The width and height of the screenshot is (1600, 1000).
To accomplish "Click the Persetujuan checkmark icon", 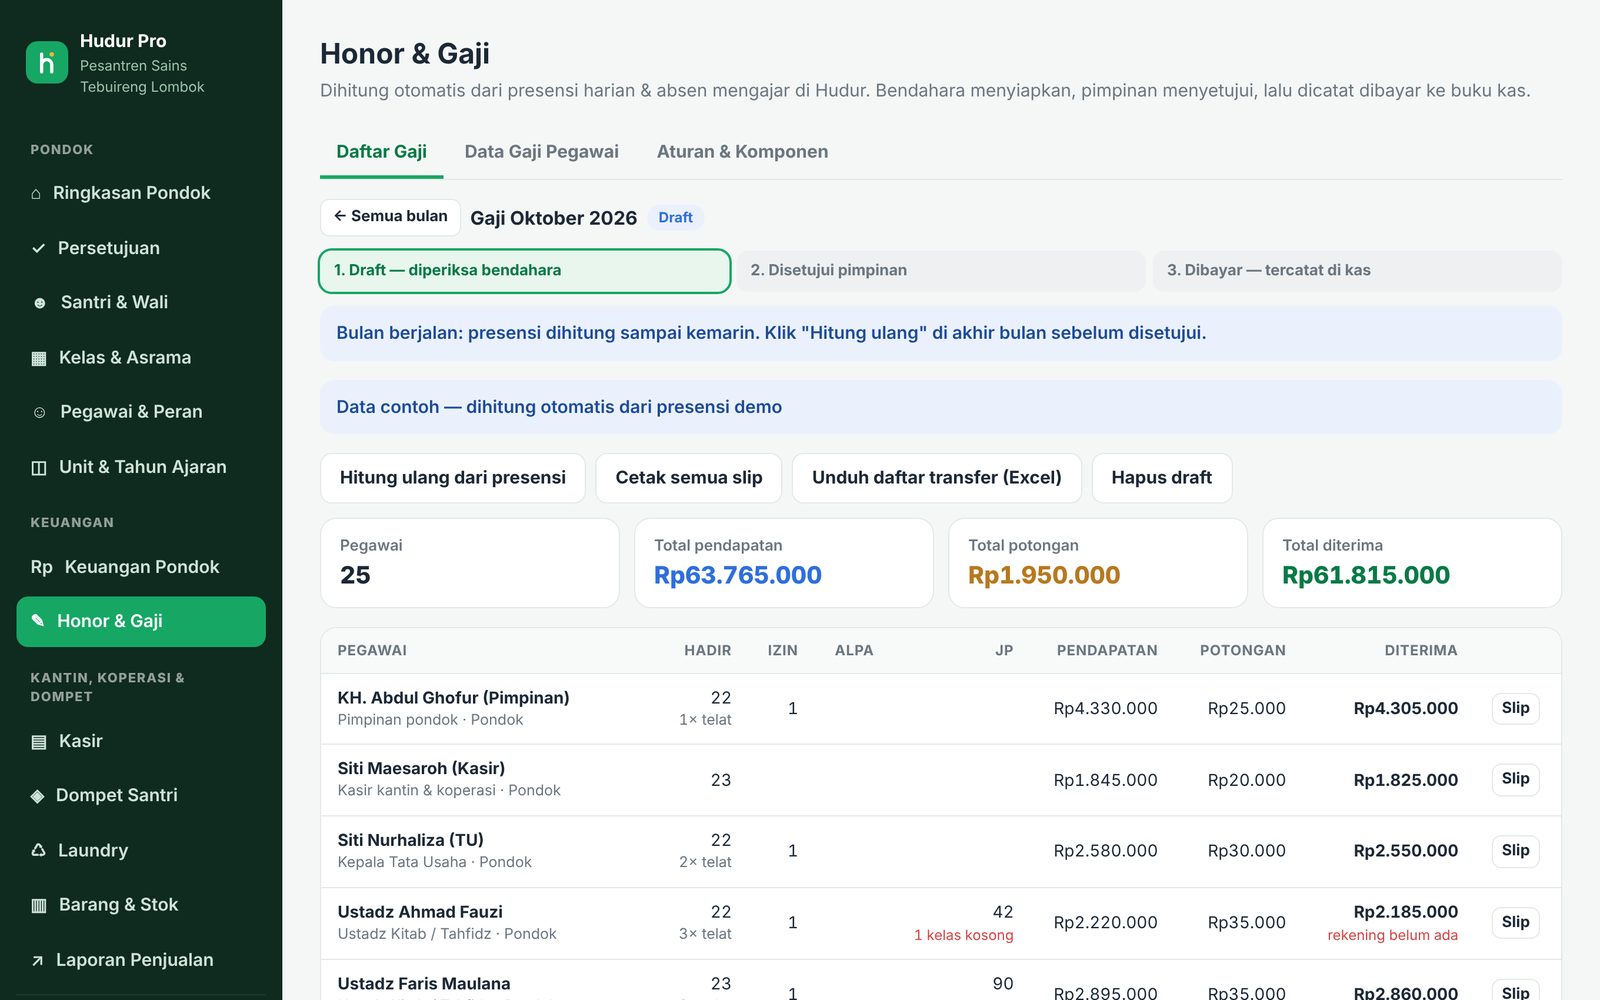I will [38, 248].
